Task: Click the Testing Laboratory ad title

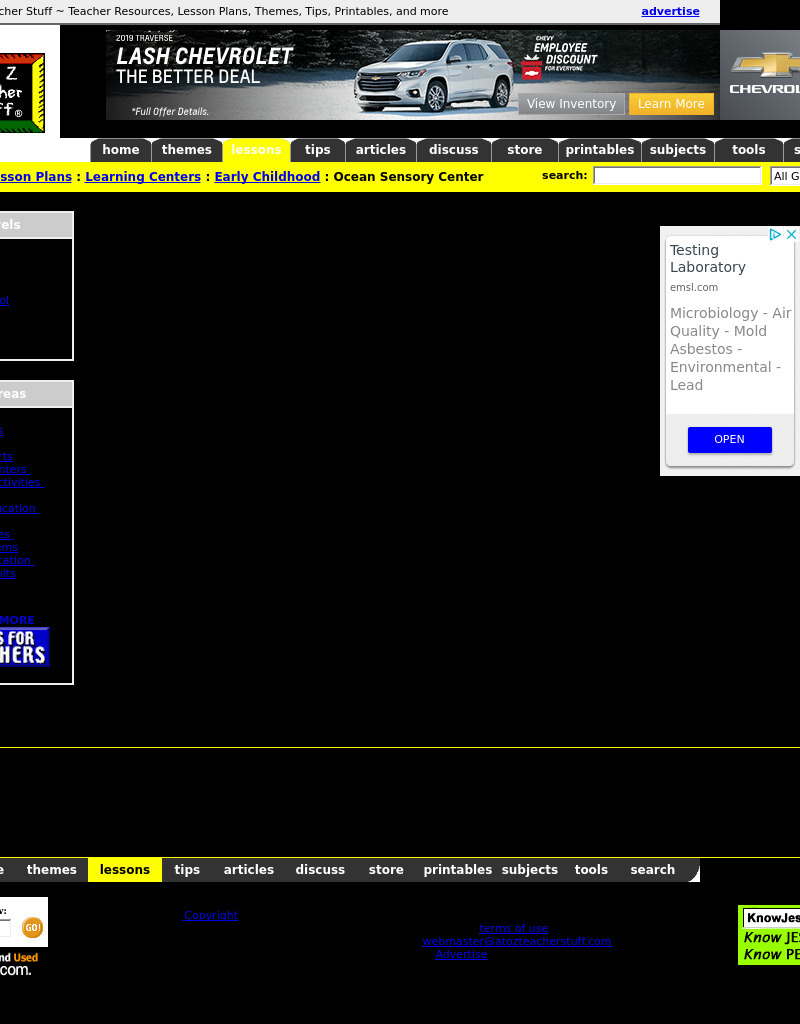Action: click(x=708, y=259)
